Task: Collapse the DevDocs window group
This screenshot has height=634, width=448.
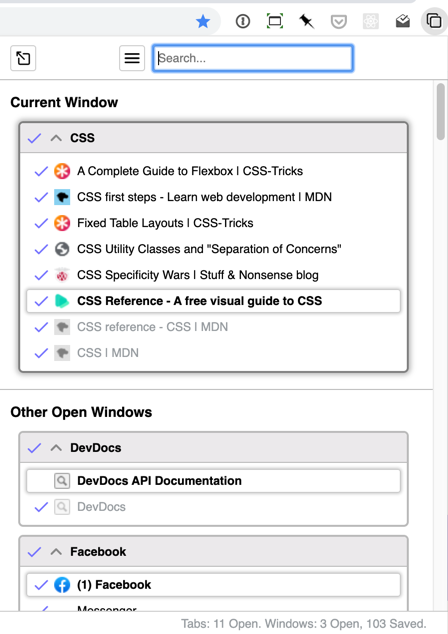Action: click(x=56, y=448)
